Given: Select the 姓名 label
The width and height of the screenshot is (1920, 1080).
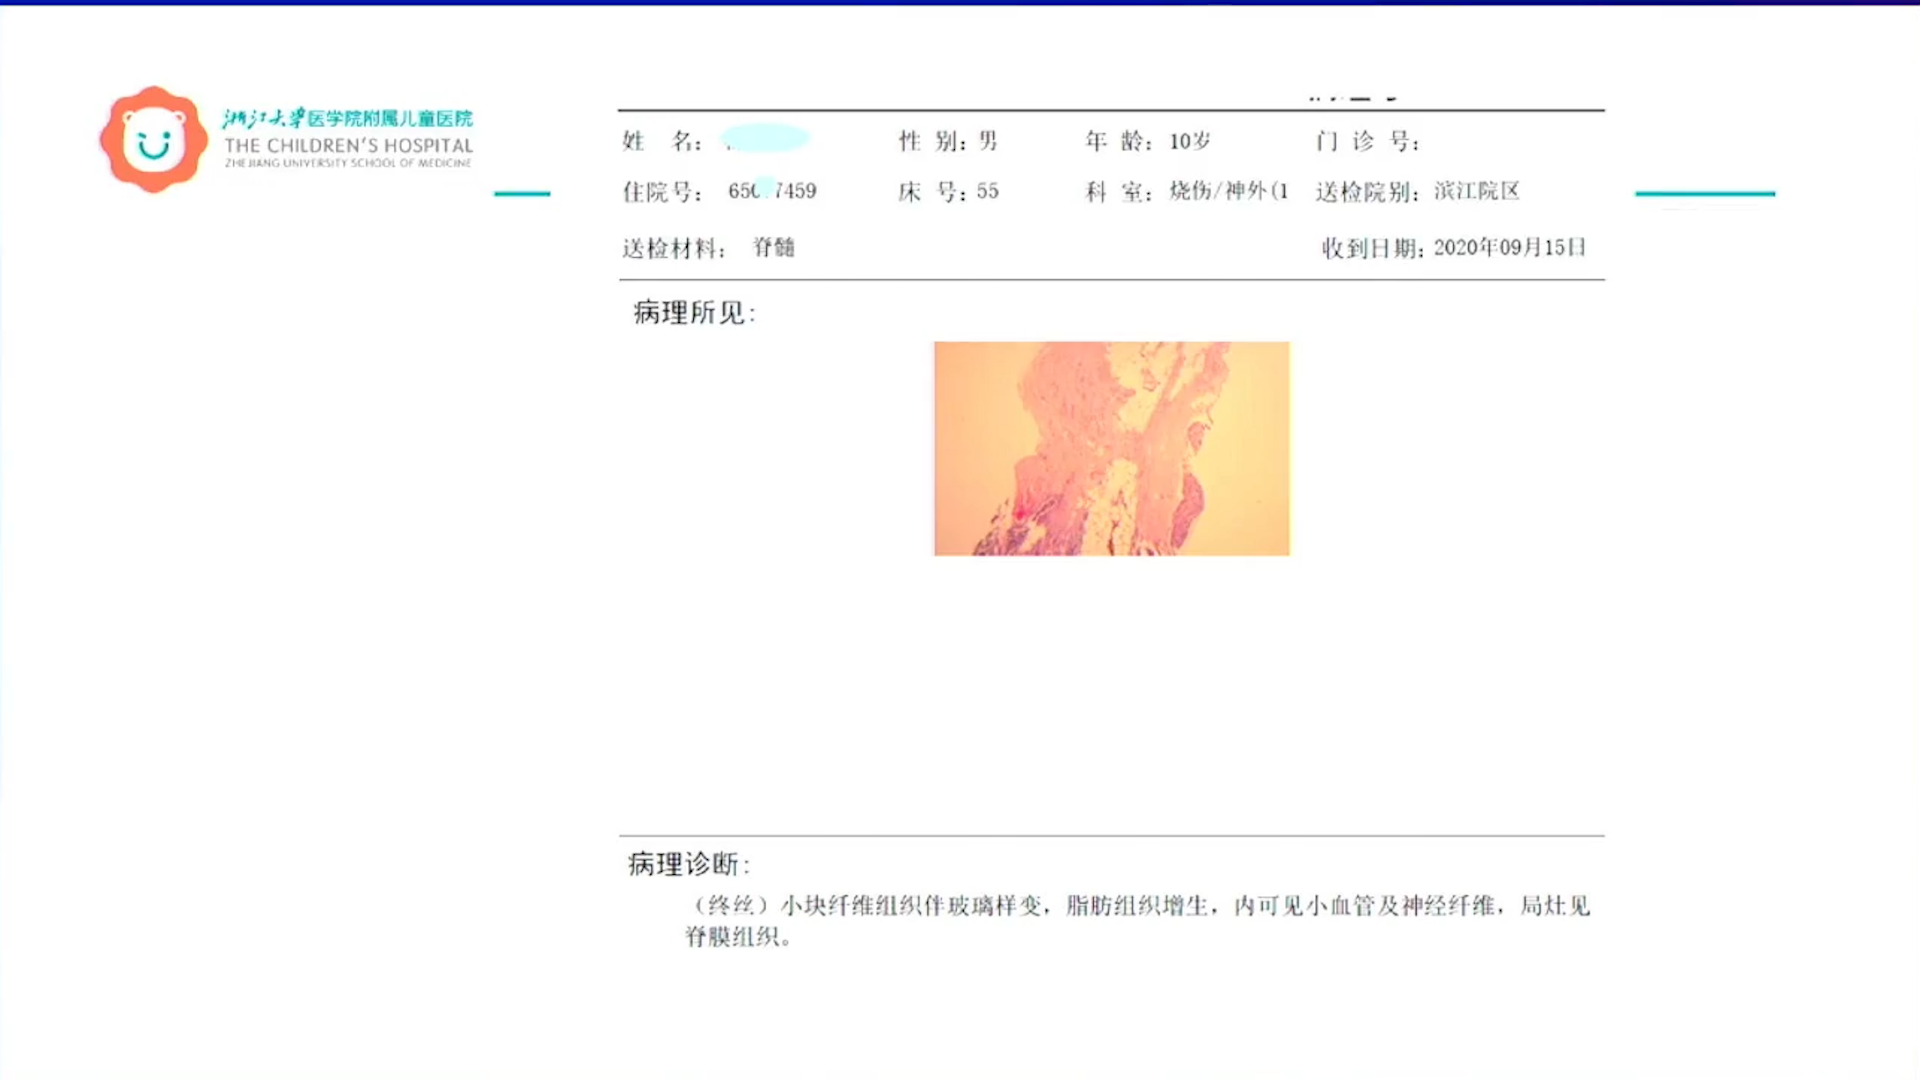Looking at the screenshot, I should [x=662, y=141].
